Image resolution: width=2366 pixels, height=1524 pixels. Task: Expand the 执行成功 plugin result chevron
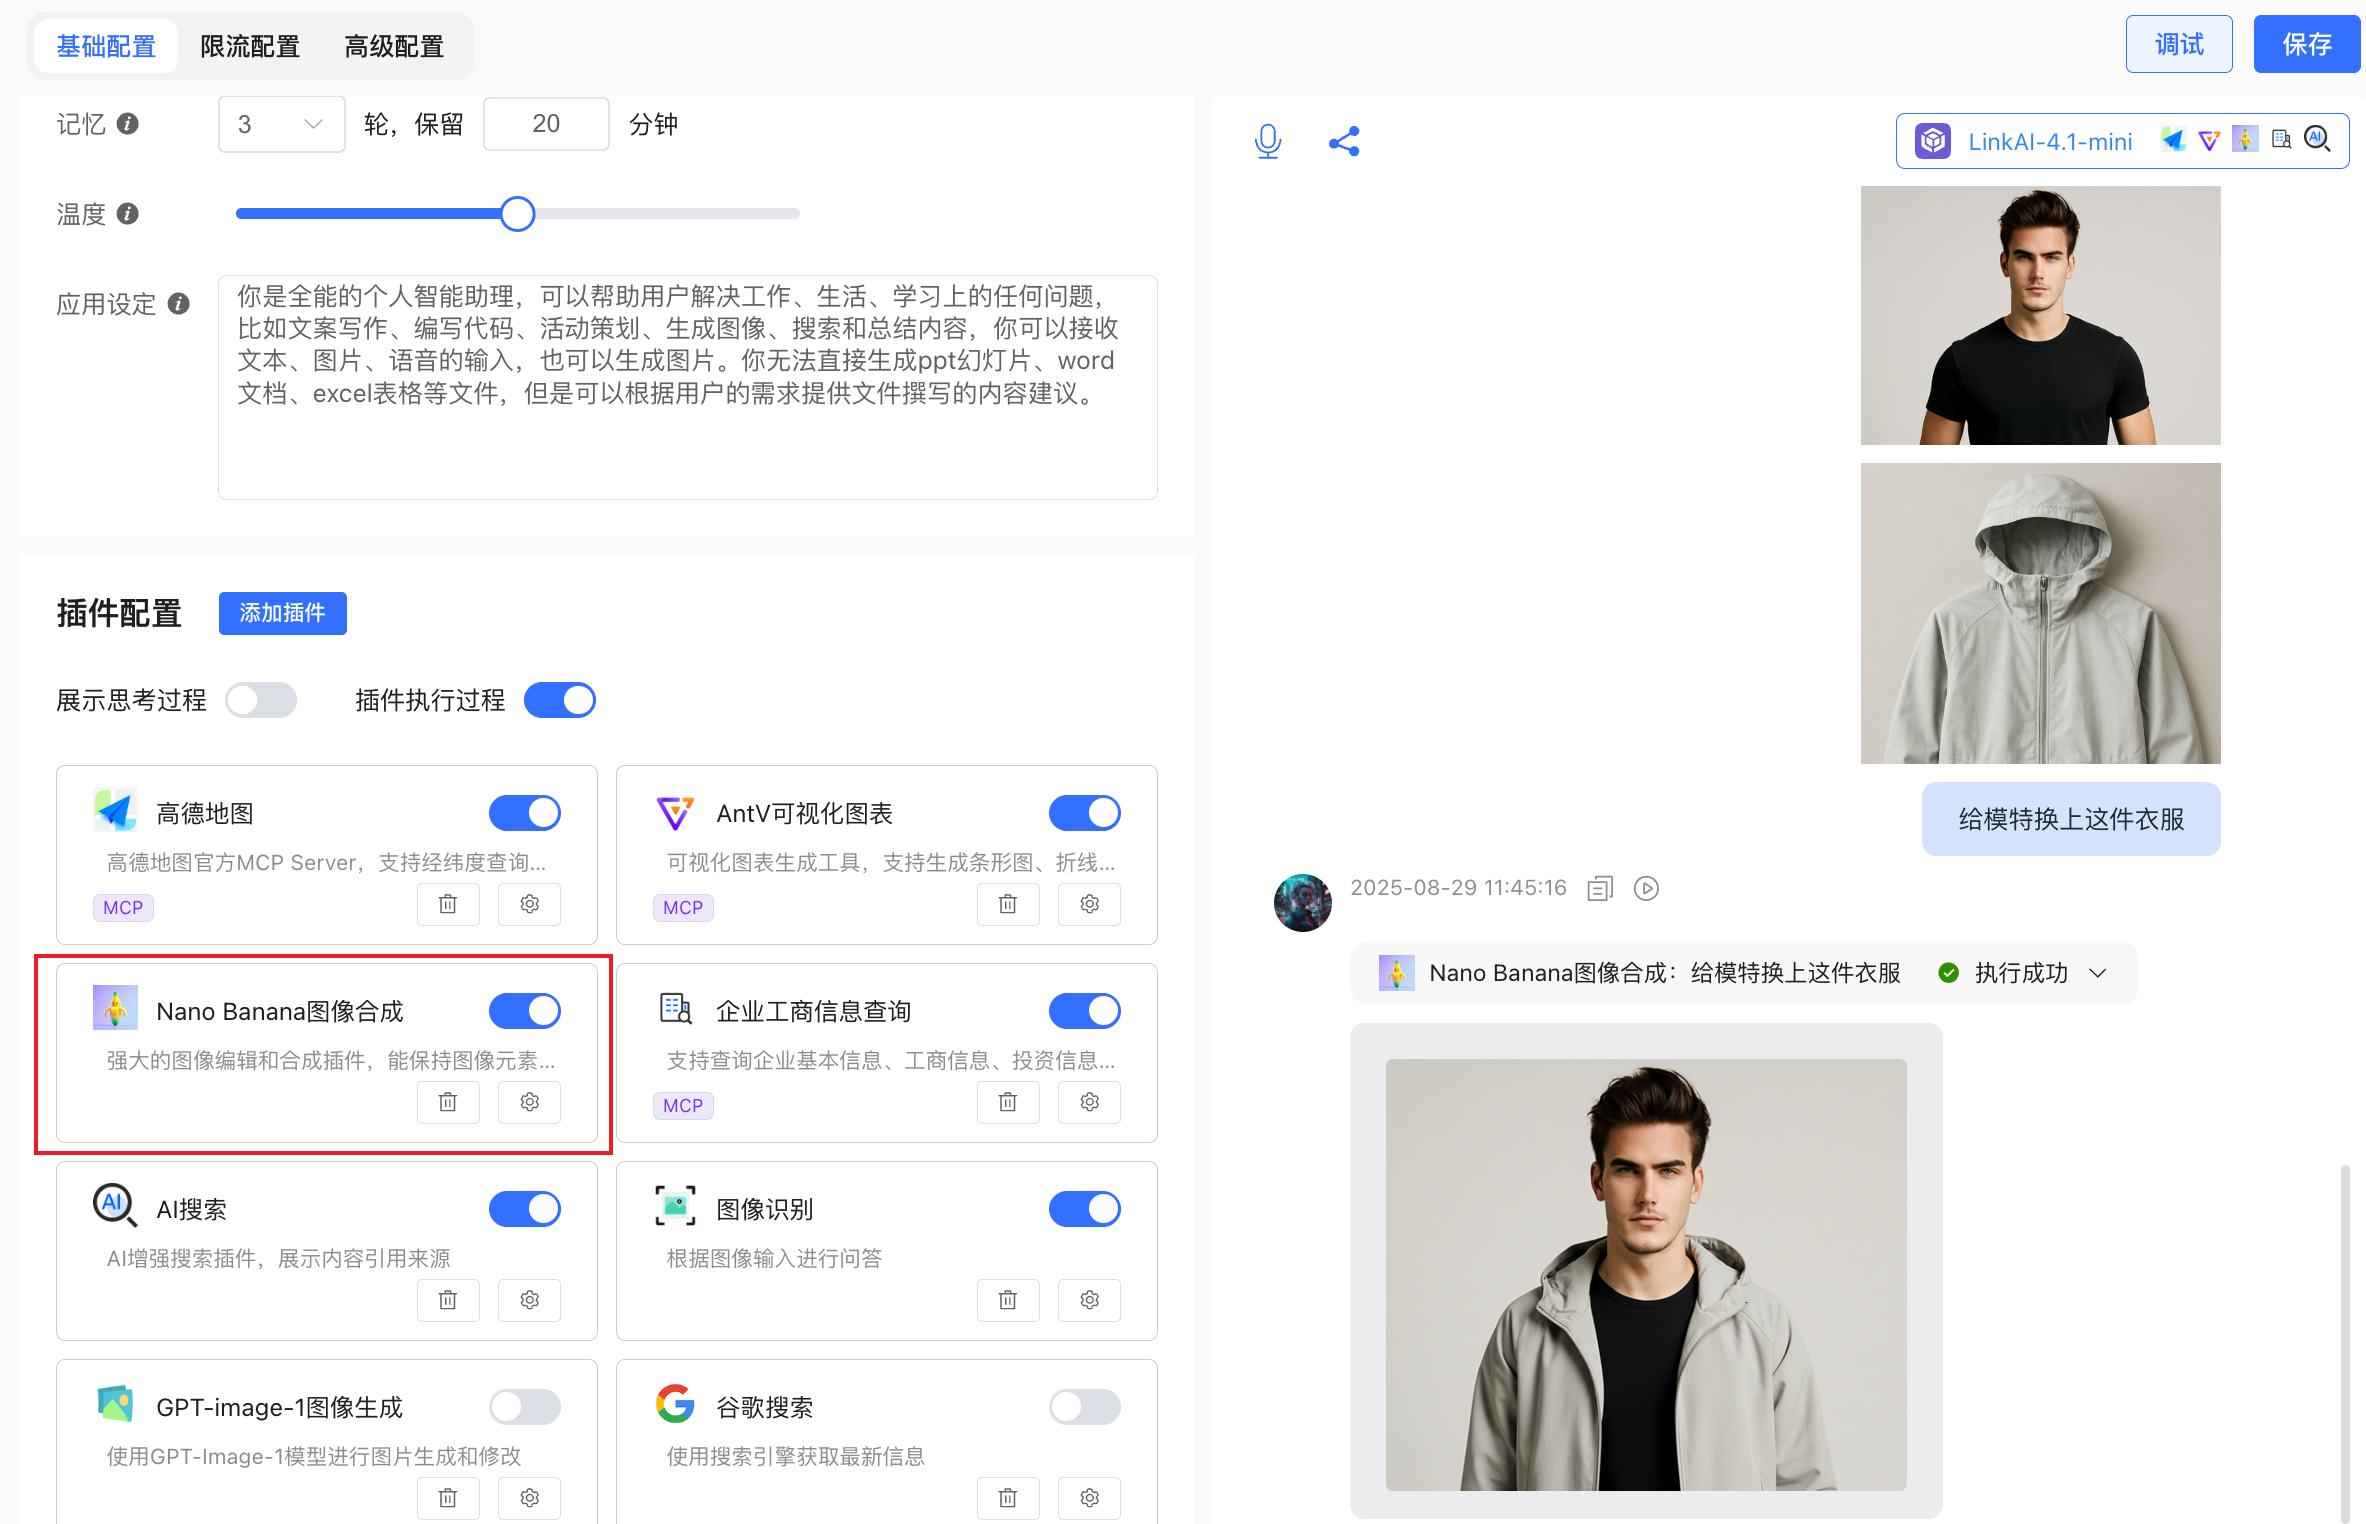[x=2098, y=973]
